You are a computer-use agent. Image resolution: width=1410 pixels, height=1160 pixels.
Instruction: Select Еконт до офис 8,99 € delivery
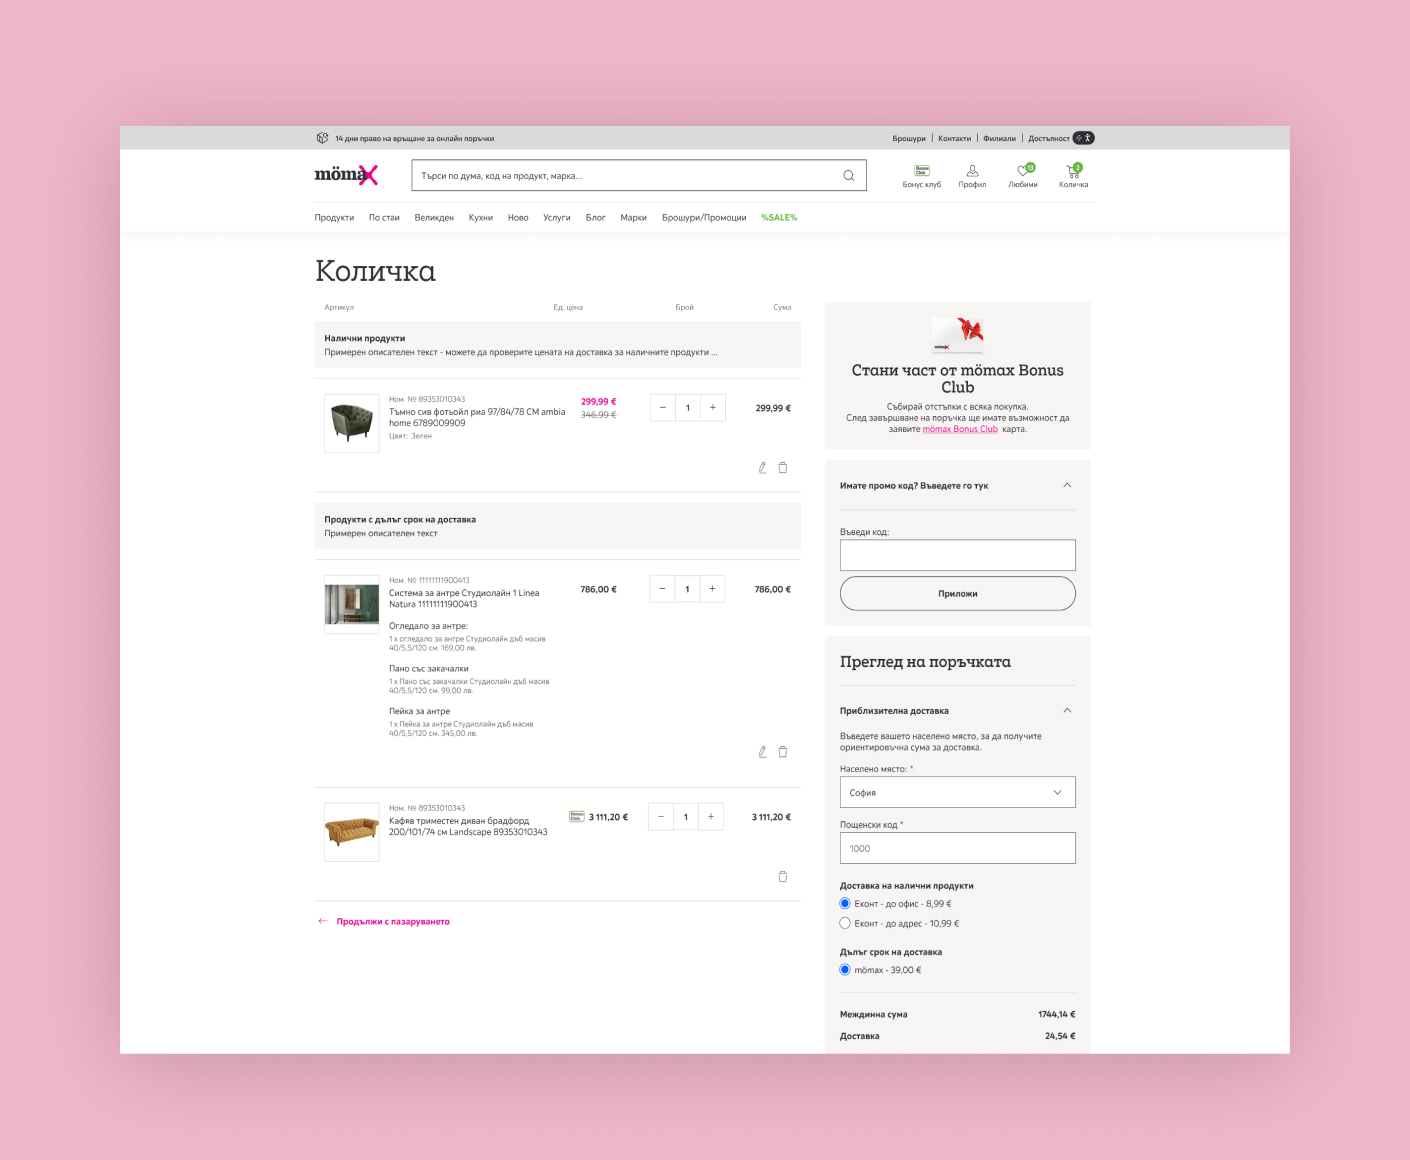845,903
